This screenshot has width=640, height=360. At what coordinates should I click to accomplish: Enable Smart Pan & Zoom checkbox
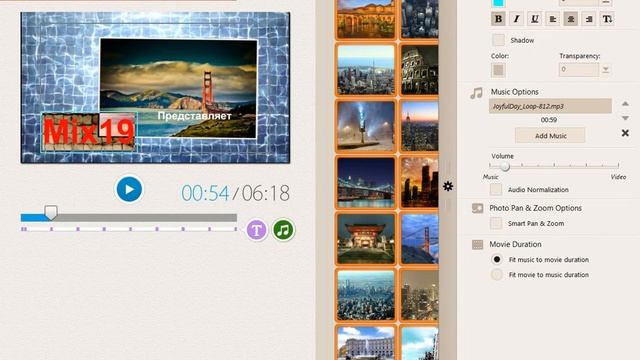tap(496, 223)
